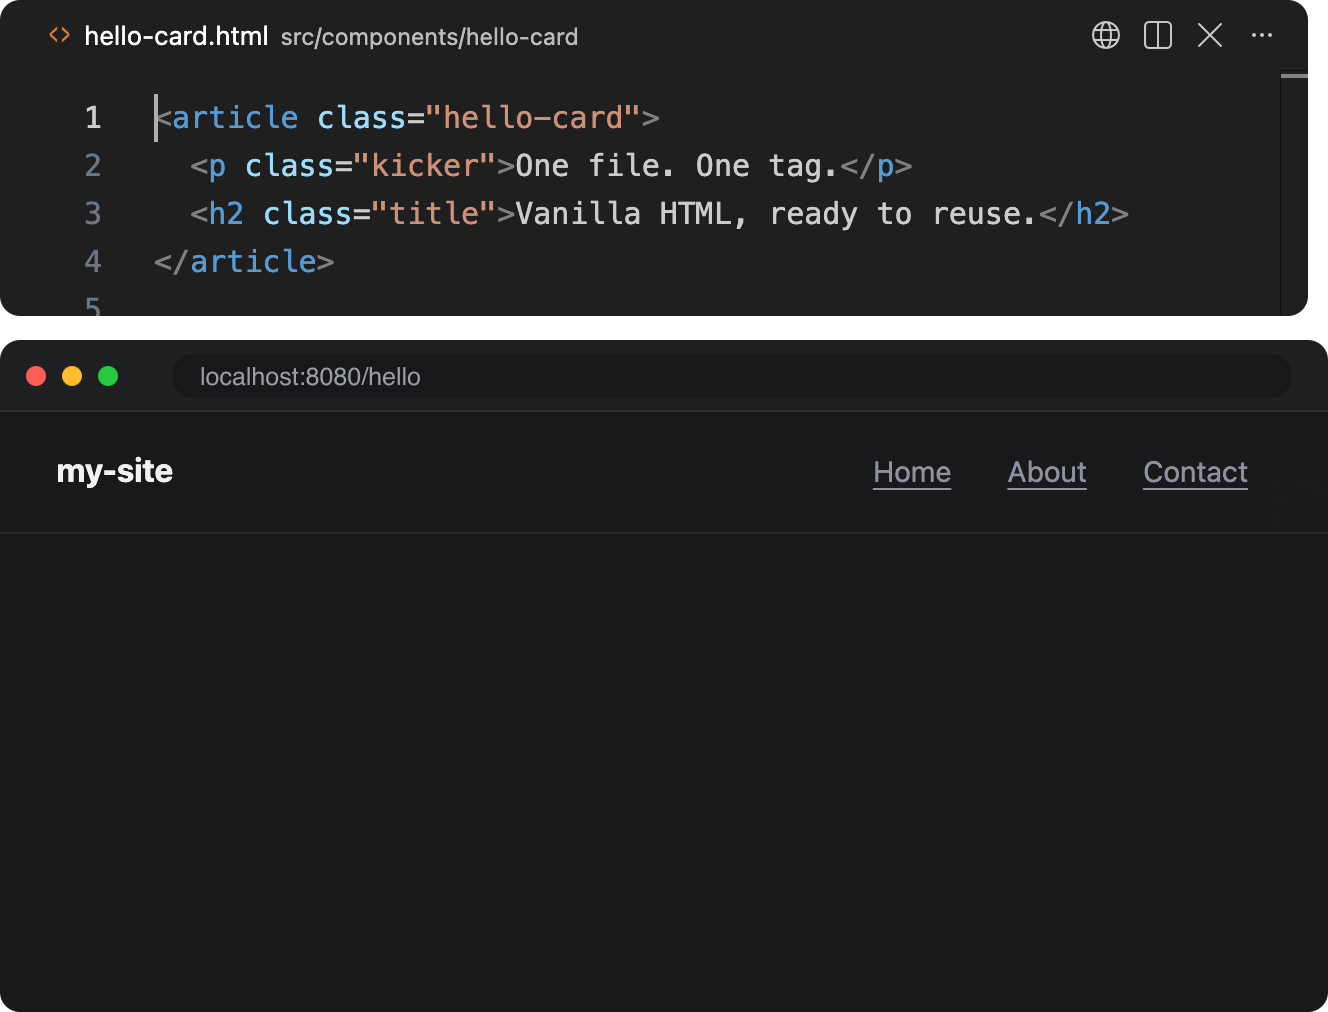The image size is (1328, 1012).
Task: Click the "hello-card" class value in code
Action: tap(533, 117)
